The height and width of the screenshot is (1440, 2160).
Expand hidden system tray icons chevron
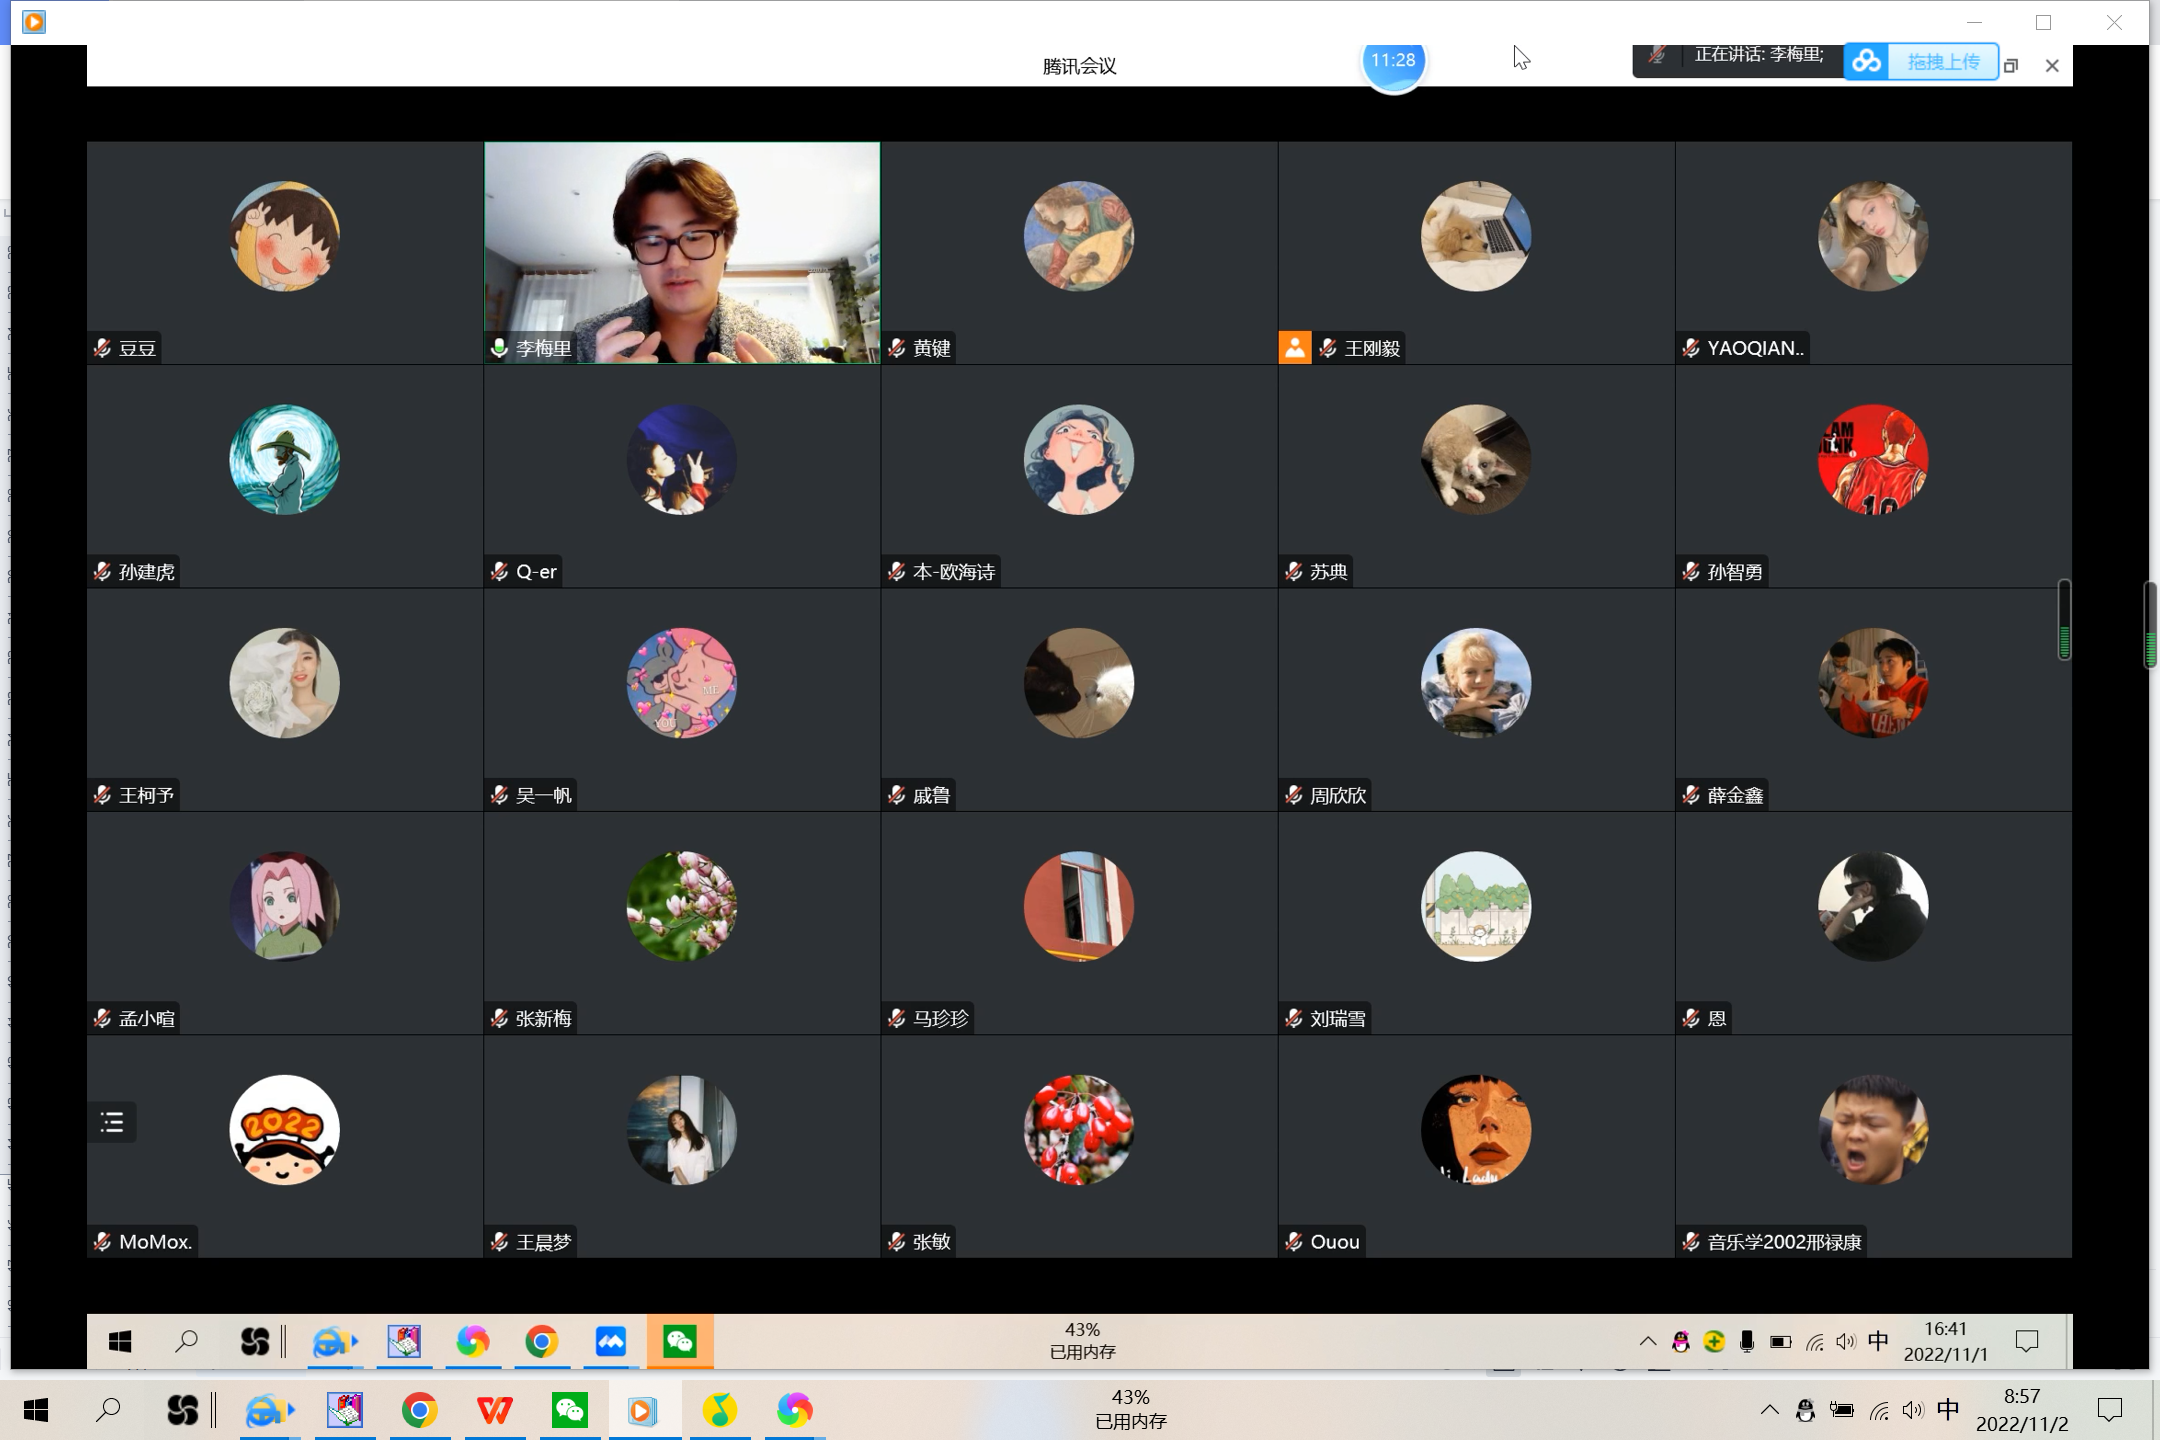point(1769,1410)
